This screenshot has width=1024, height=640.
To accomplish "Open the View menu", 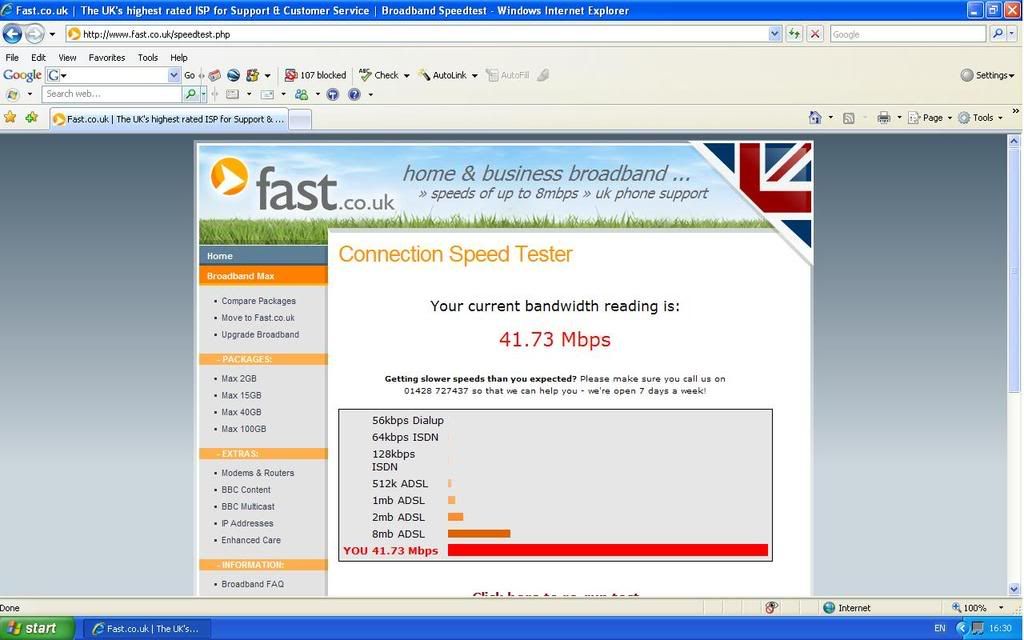I will pos(67,58).
